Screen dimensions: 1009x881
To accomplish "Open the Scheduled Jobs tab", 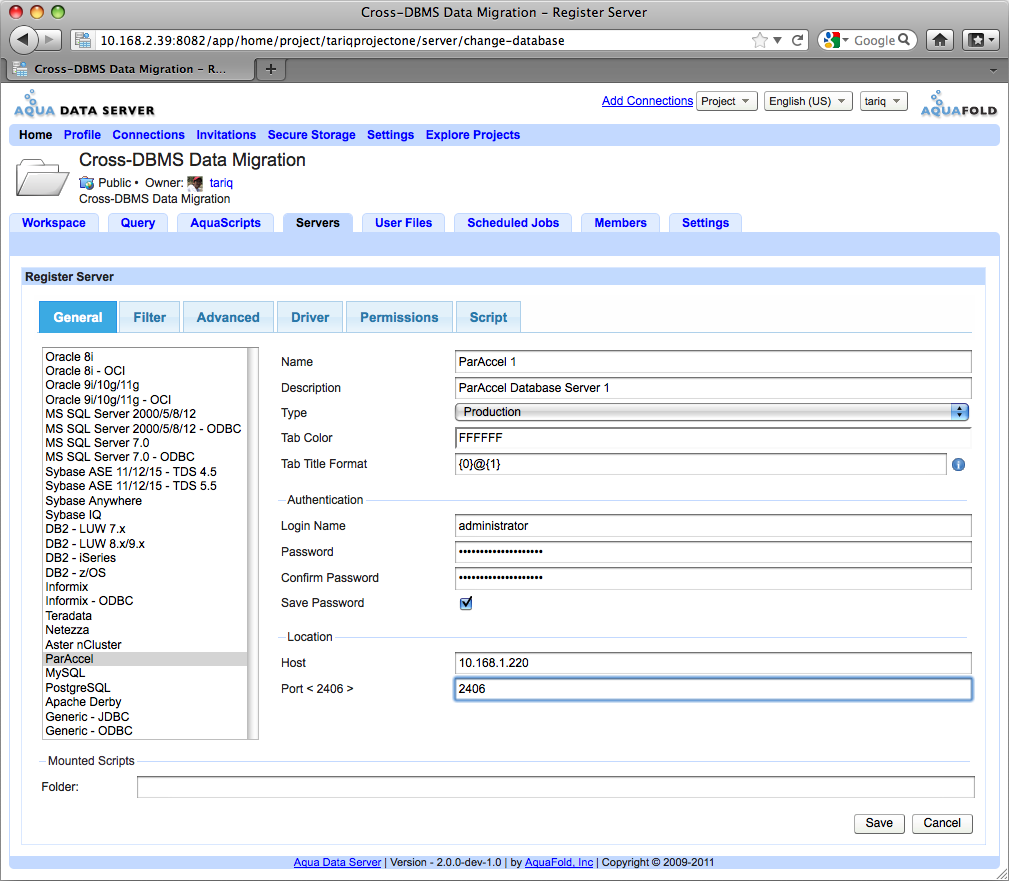I will [513, 223].
